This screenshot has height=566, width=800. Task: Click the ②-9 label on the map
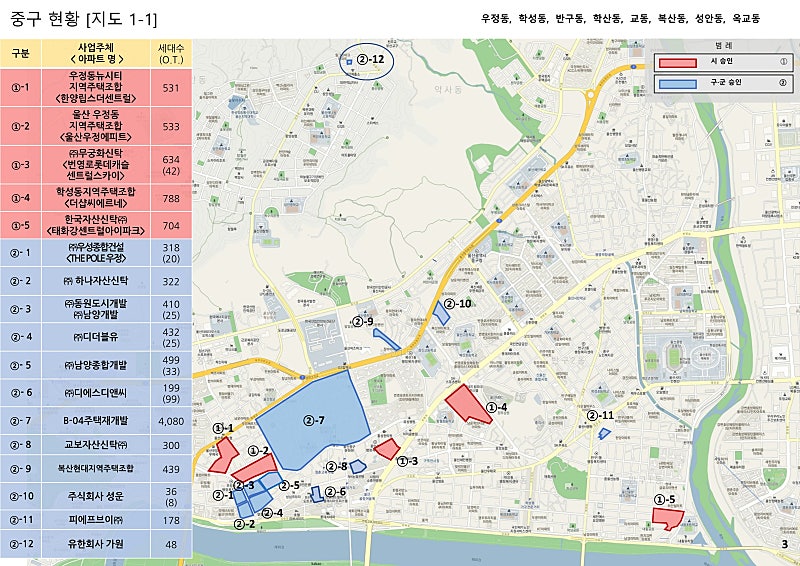(x=363, y=322)
